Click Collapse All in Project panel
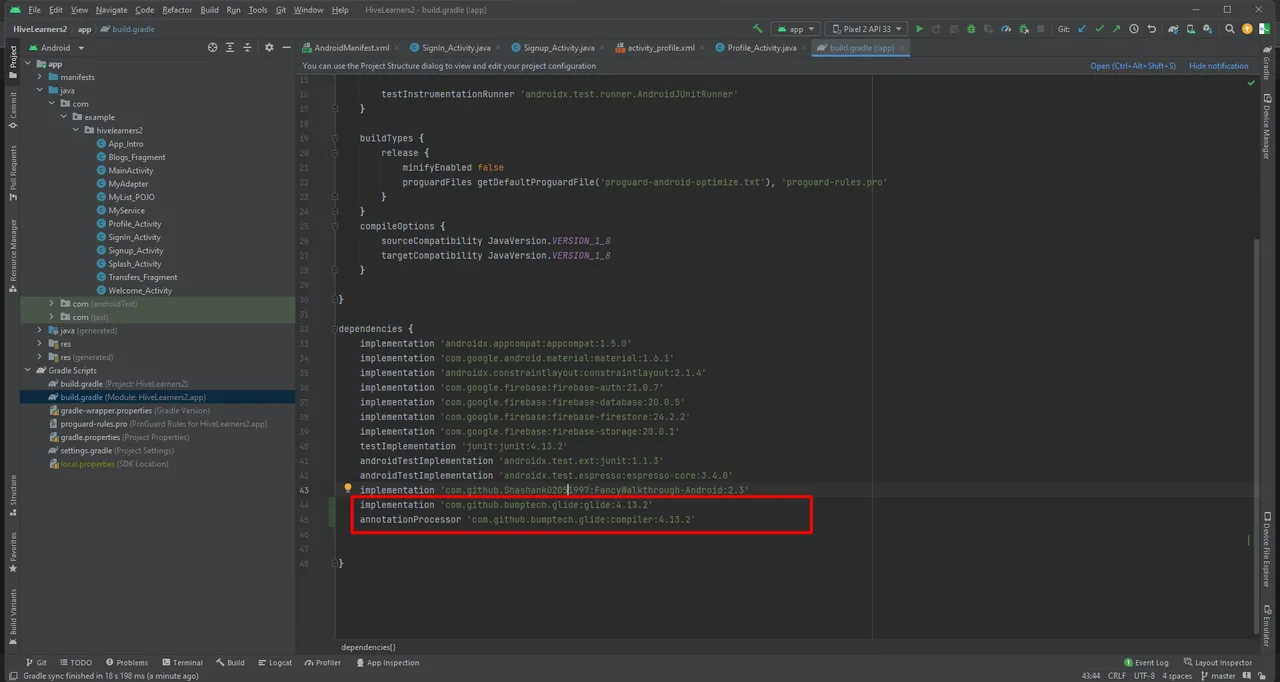The image size is (1280, 682). point(247,47)
